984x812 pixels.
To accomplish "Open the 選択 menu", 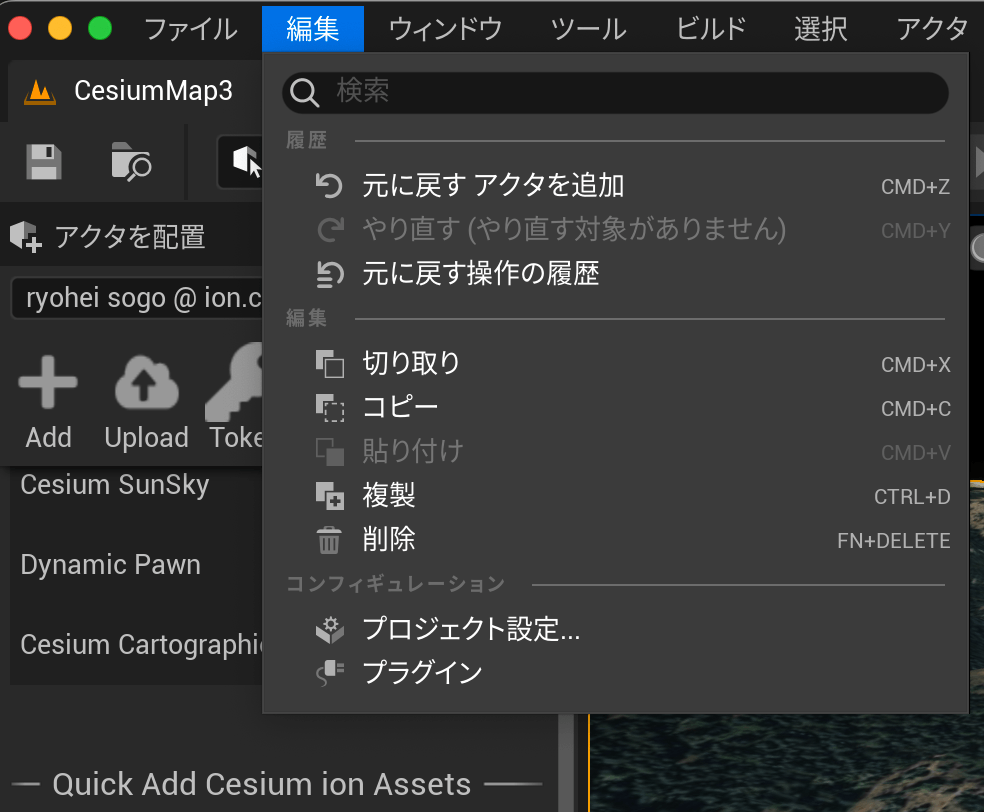I will (820, 29).
